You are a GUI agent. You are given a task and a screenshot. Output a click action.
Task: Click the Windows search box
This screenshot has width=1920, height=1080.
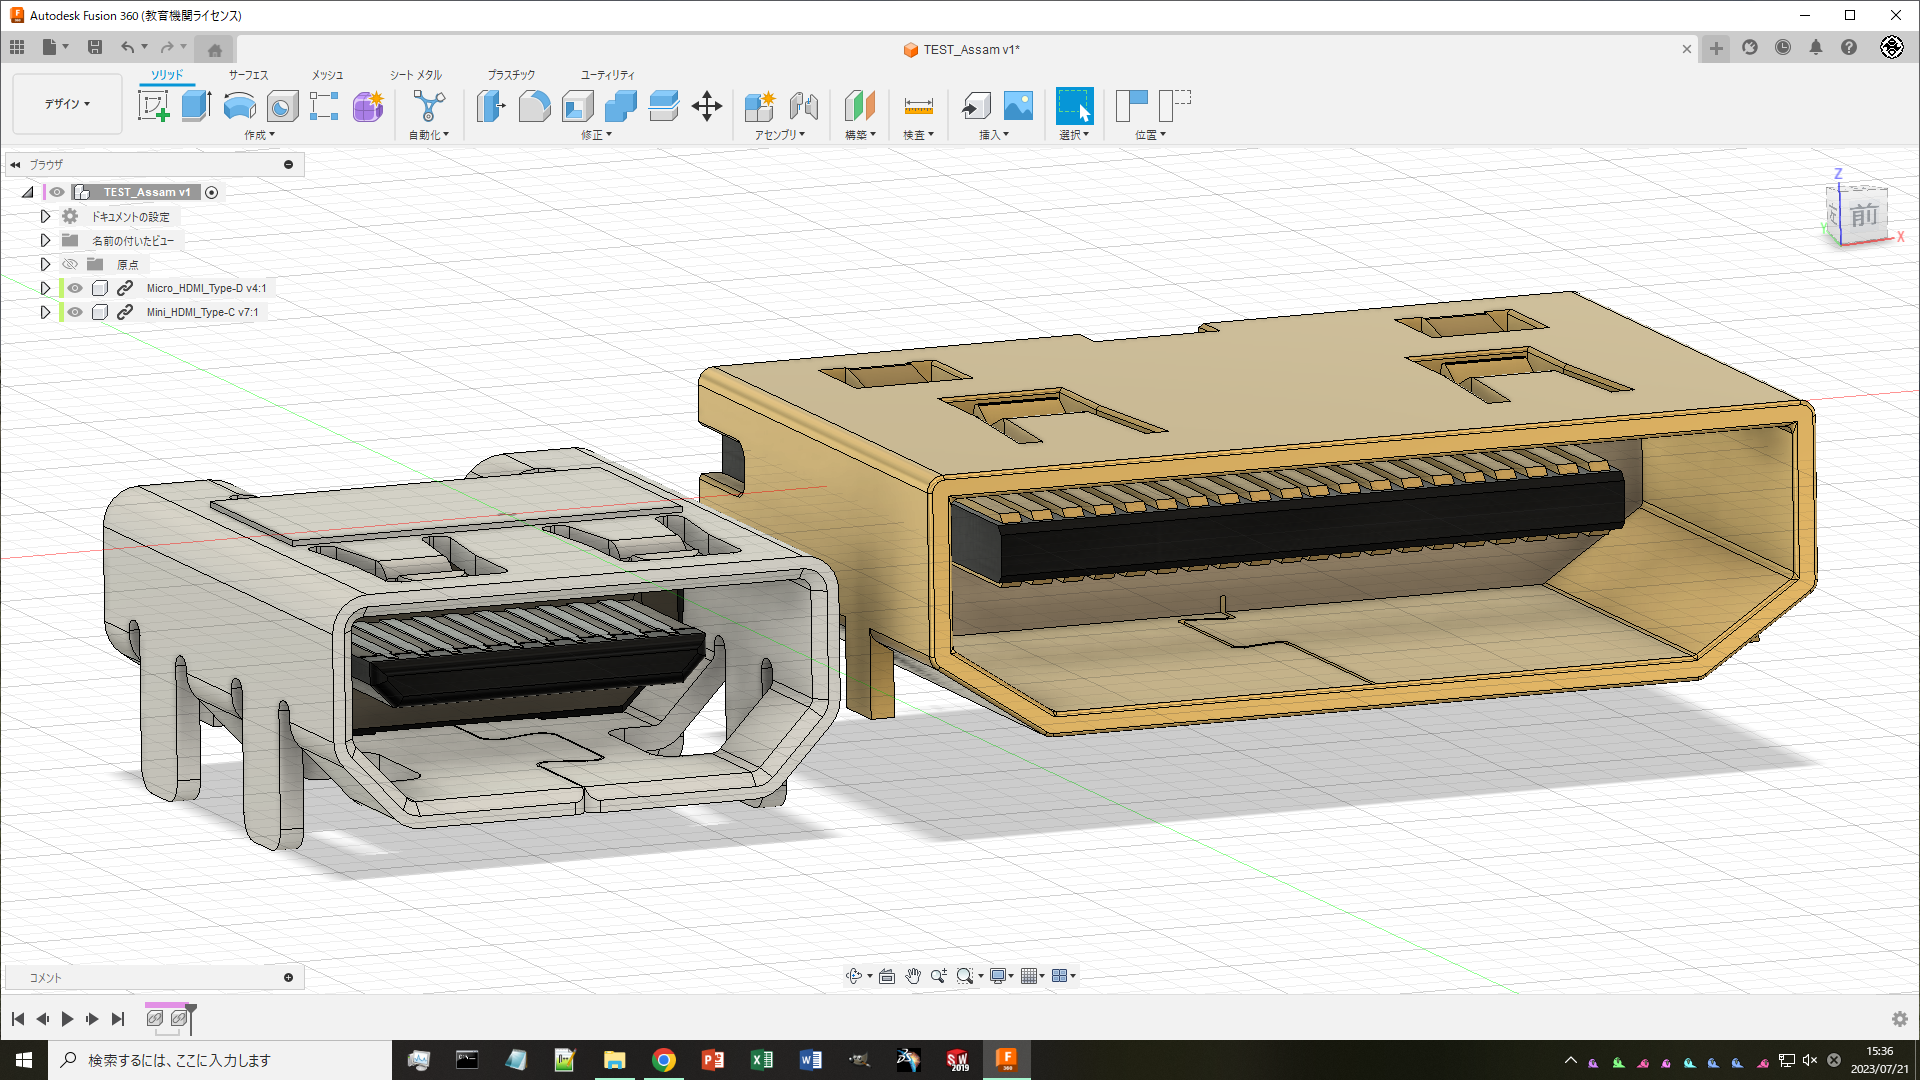coord(220,1060)
